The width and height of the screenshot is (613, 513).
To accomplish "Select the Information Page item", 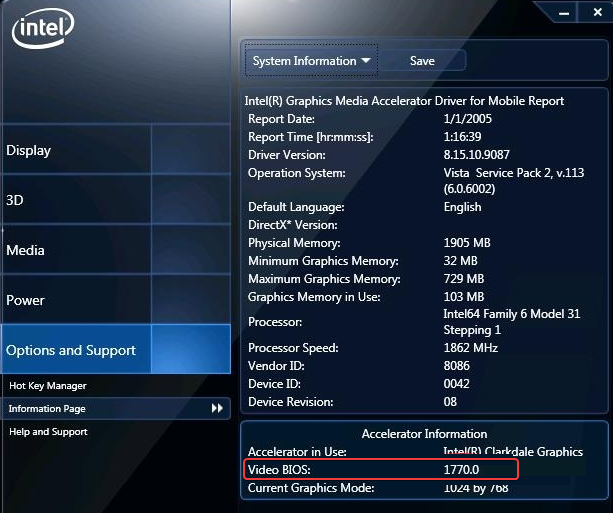I will pyautogui.click(x=116, y=409).
